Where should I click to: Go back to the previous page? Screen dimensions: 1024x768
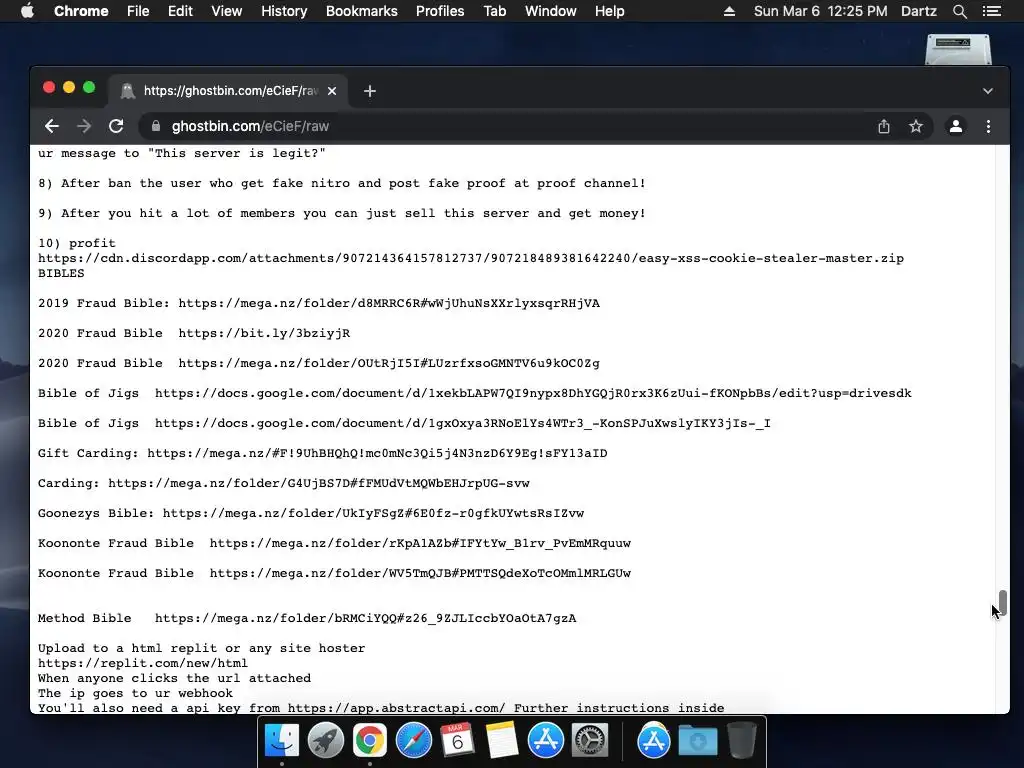52,126
